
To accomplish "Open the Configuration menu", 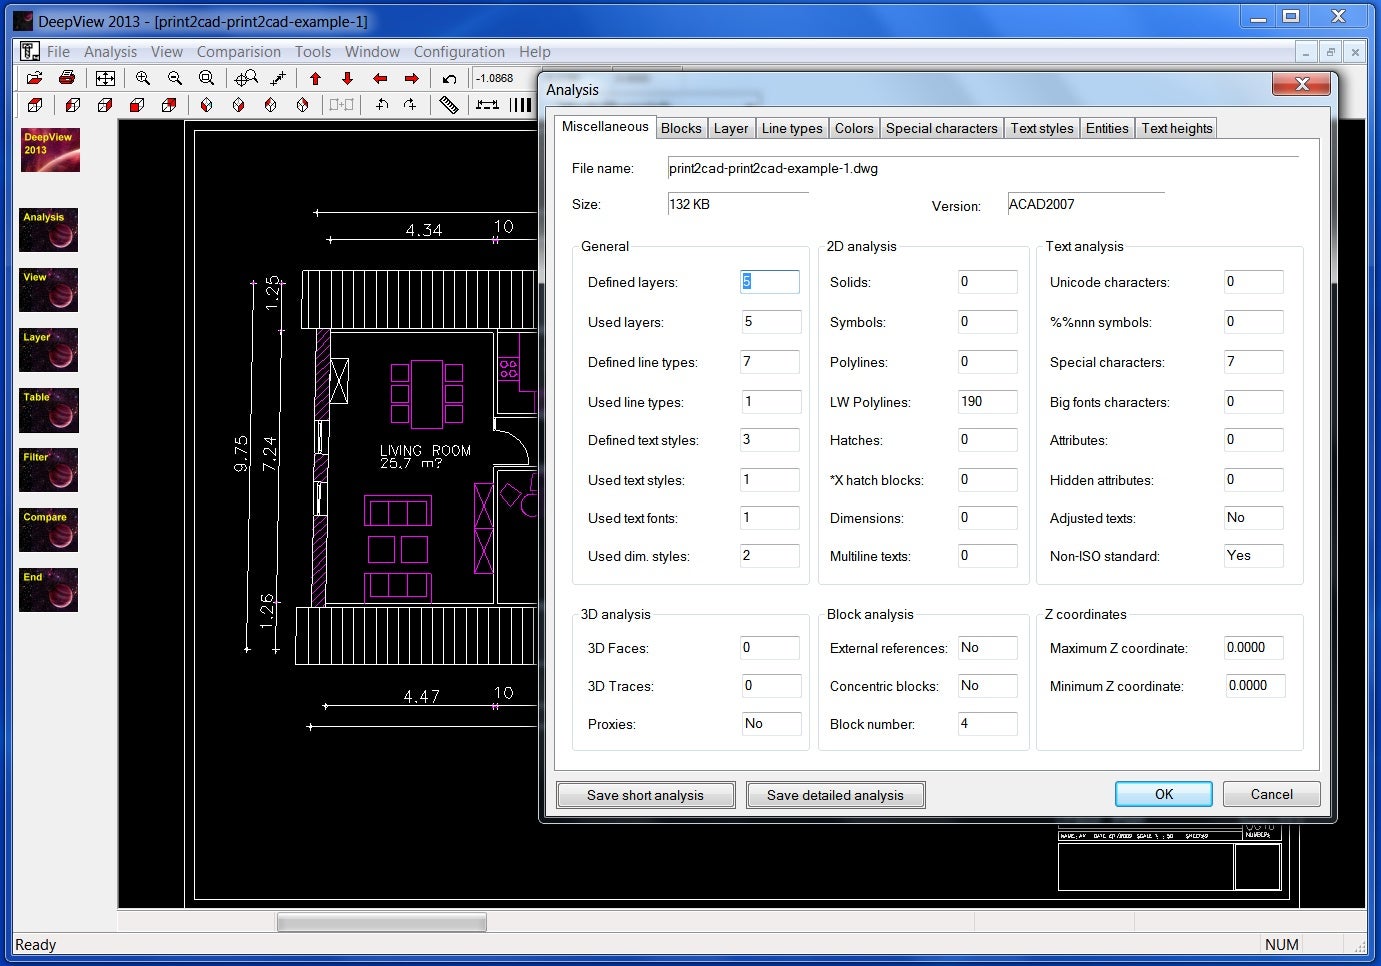I will (459, 52).
